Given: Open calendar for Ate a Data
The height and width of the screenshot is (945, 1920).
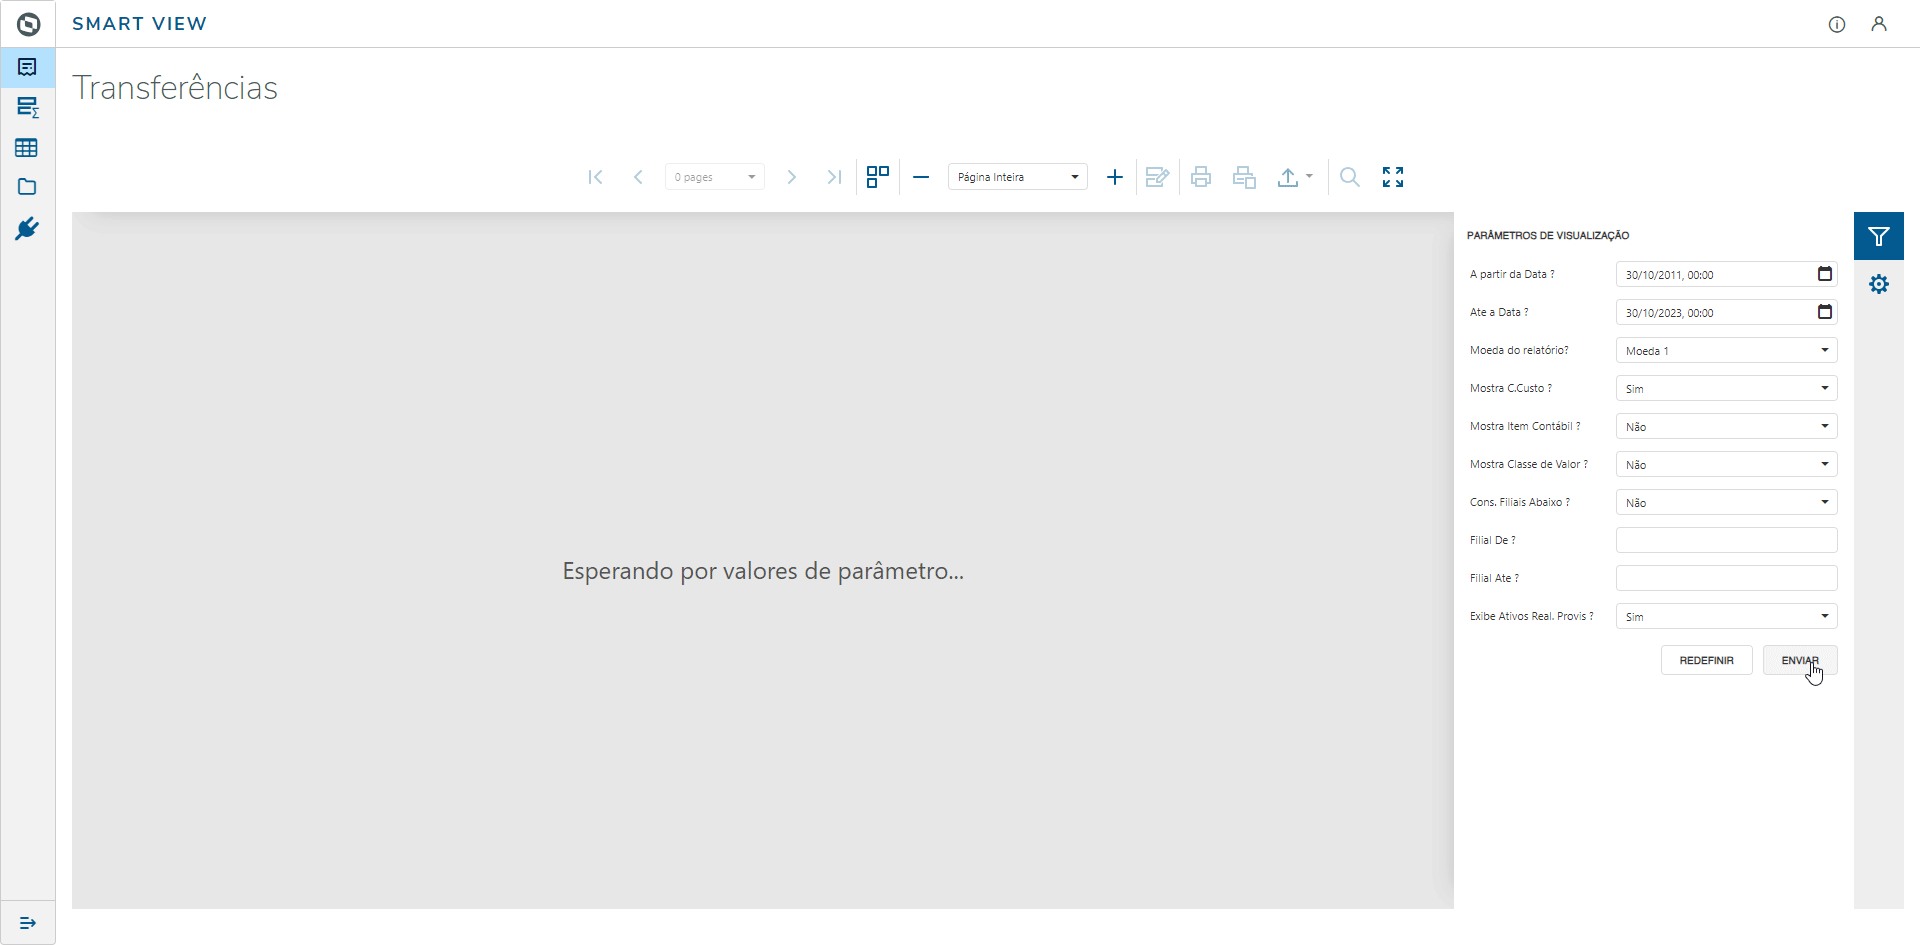Looking at the screenshot, I should tap(1825, 312).
